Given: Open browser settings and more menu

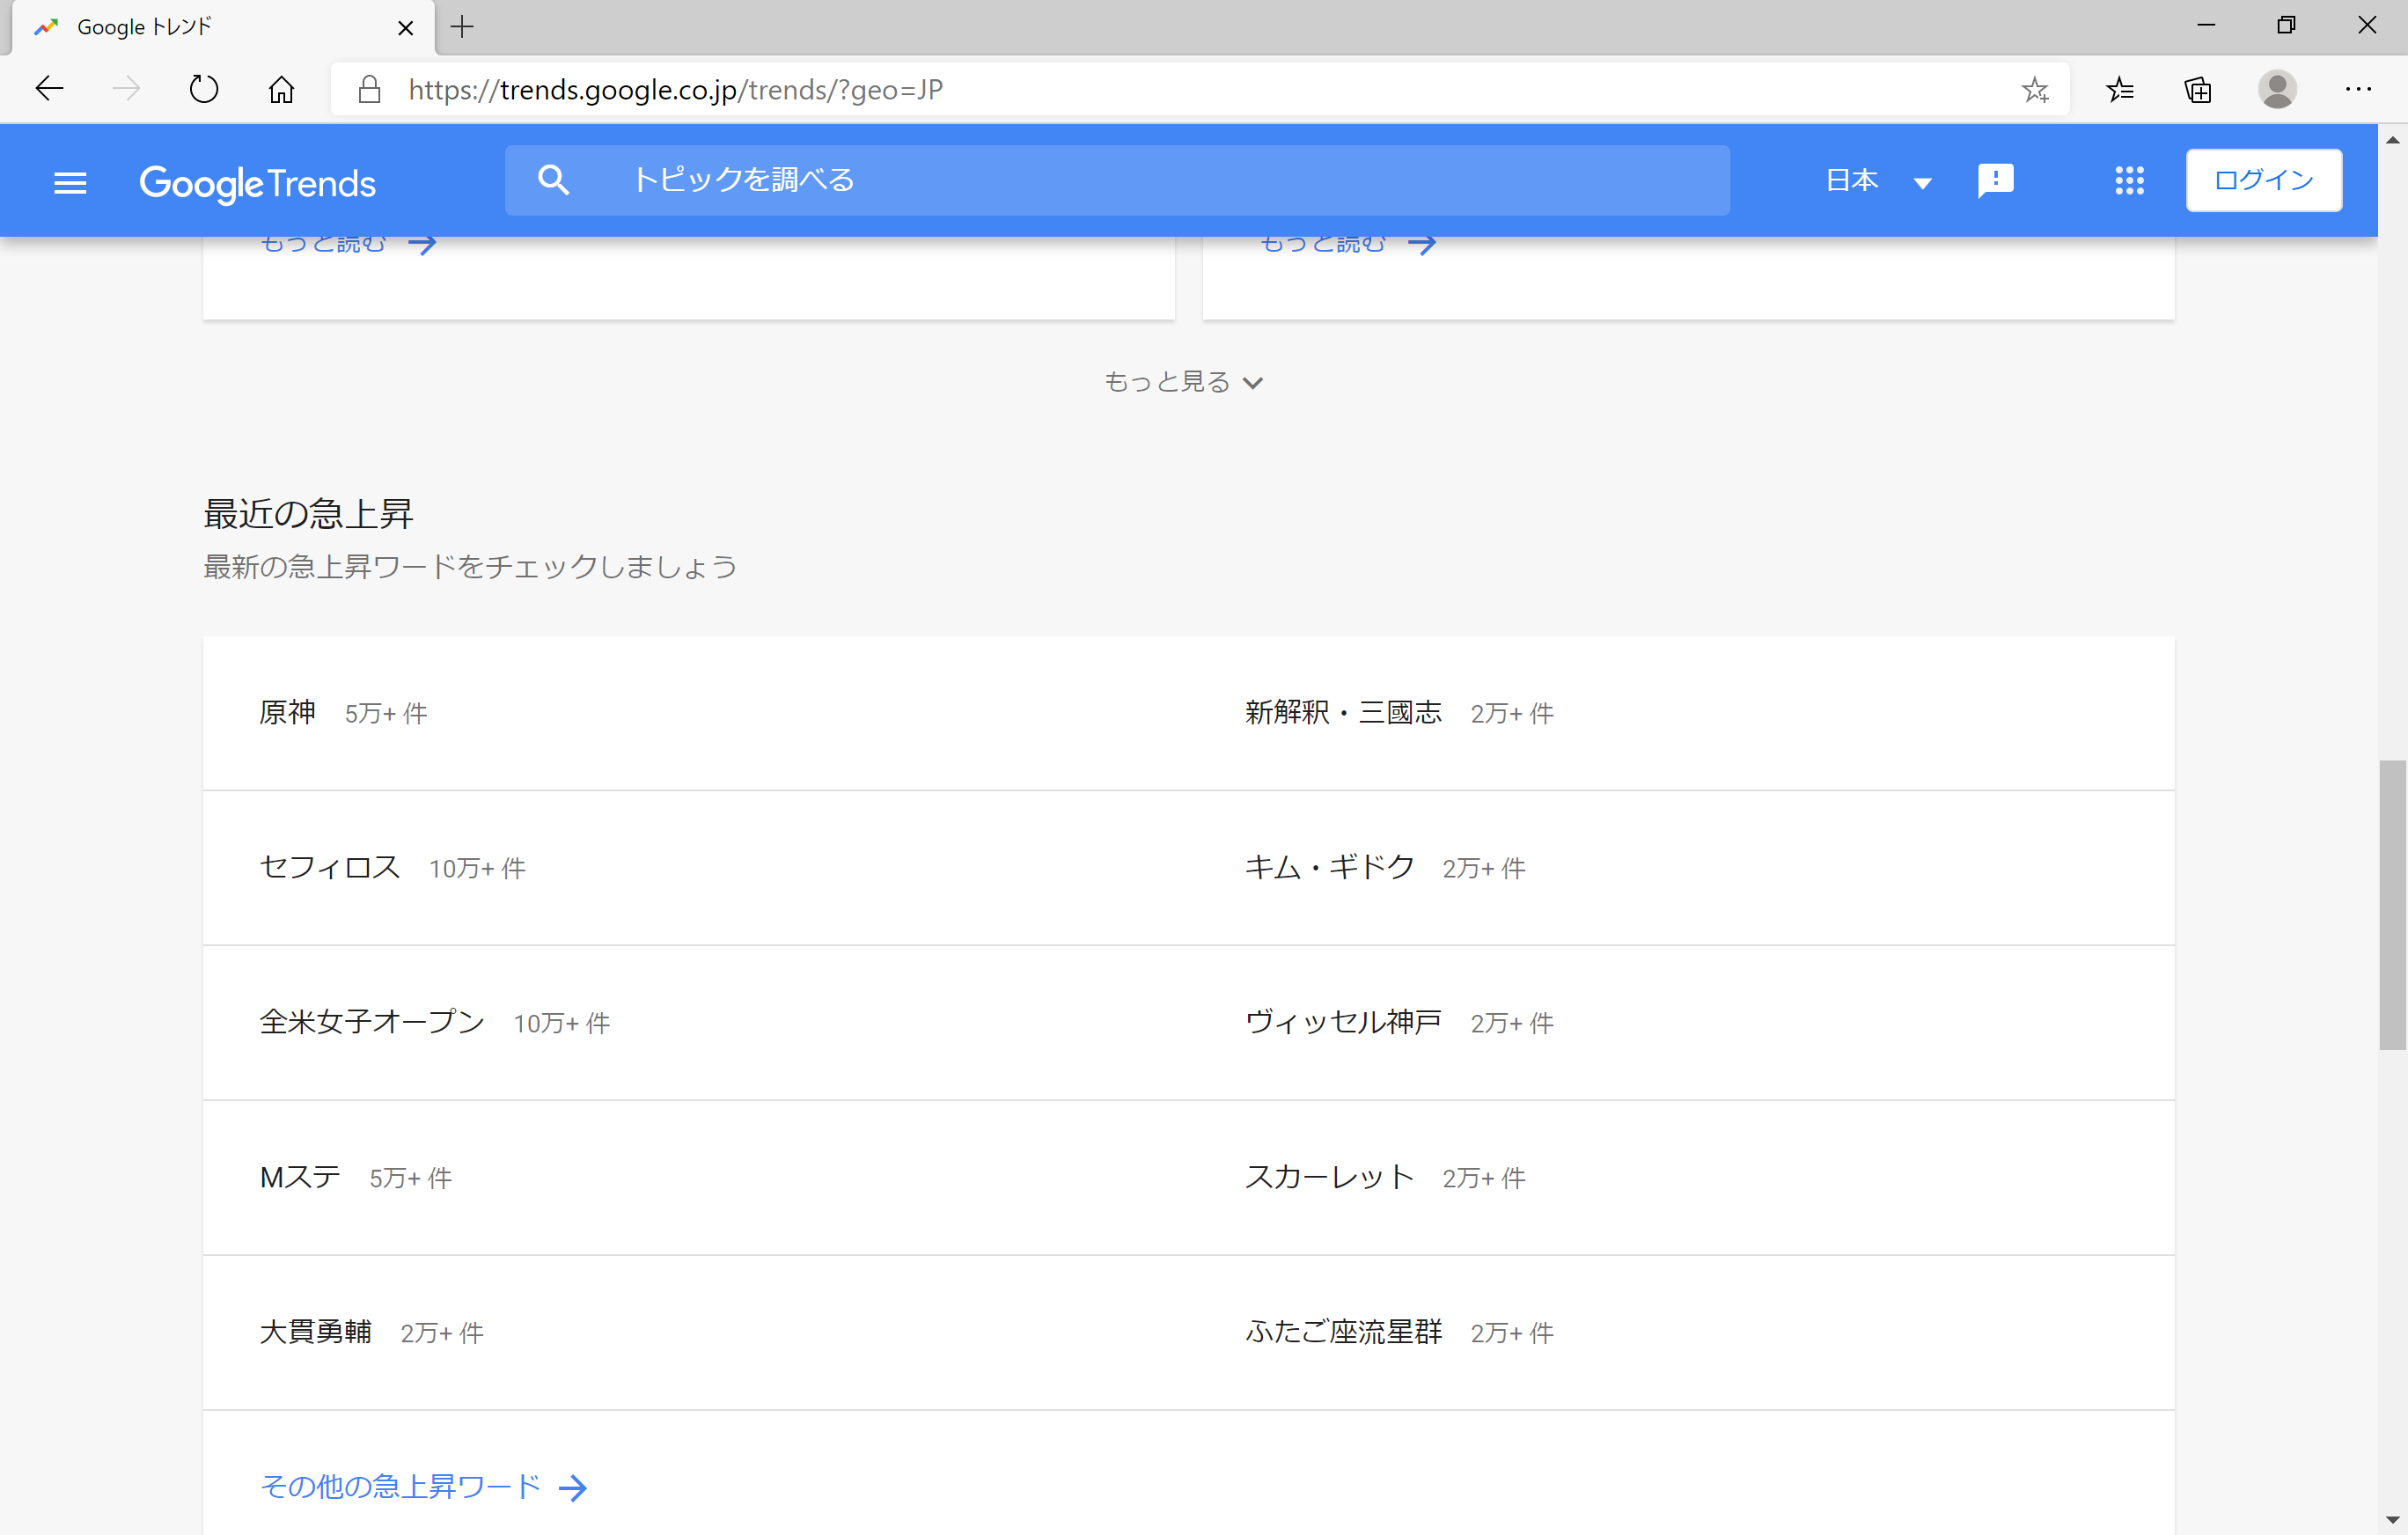Looking at the screenshot, I should [x=2358, y=89].
